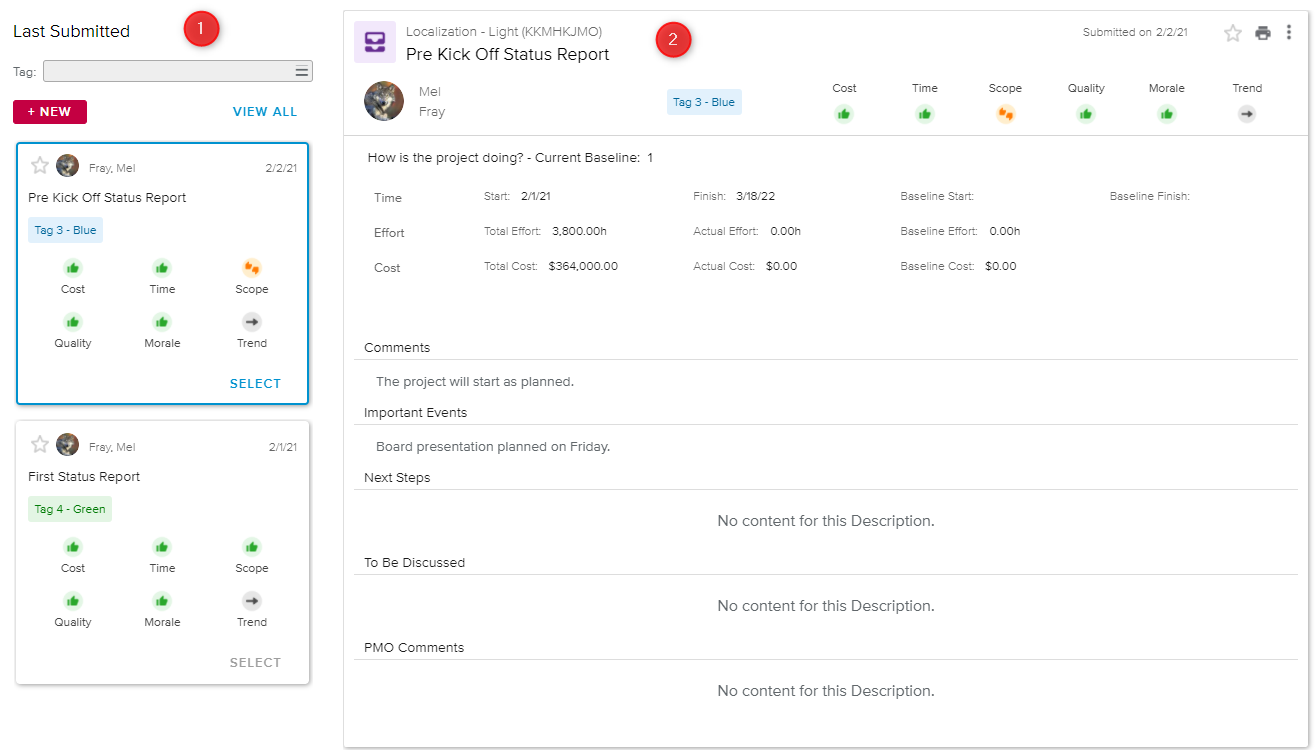Favorite the Pre Kick Off Status Report card

[x=40, y=166]
